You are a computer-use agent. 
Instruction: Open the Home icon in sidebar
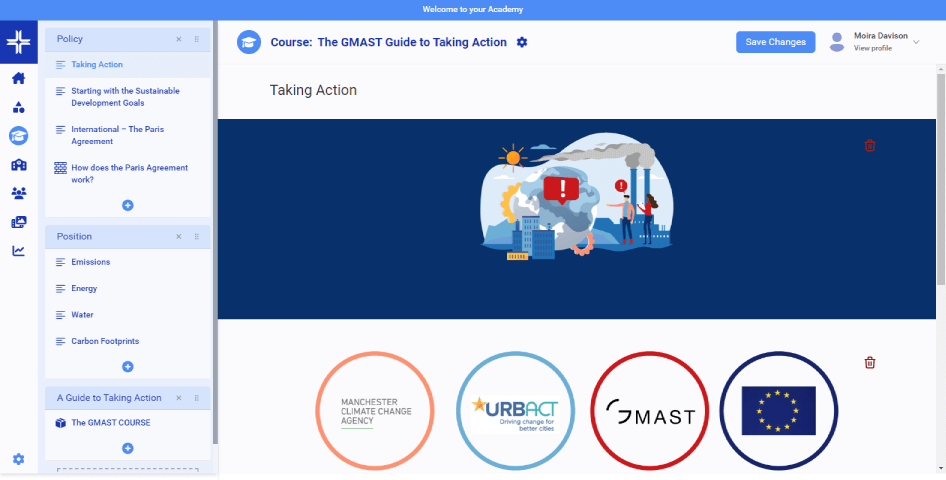click(19, 78)
